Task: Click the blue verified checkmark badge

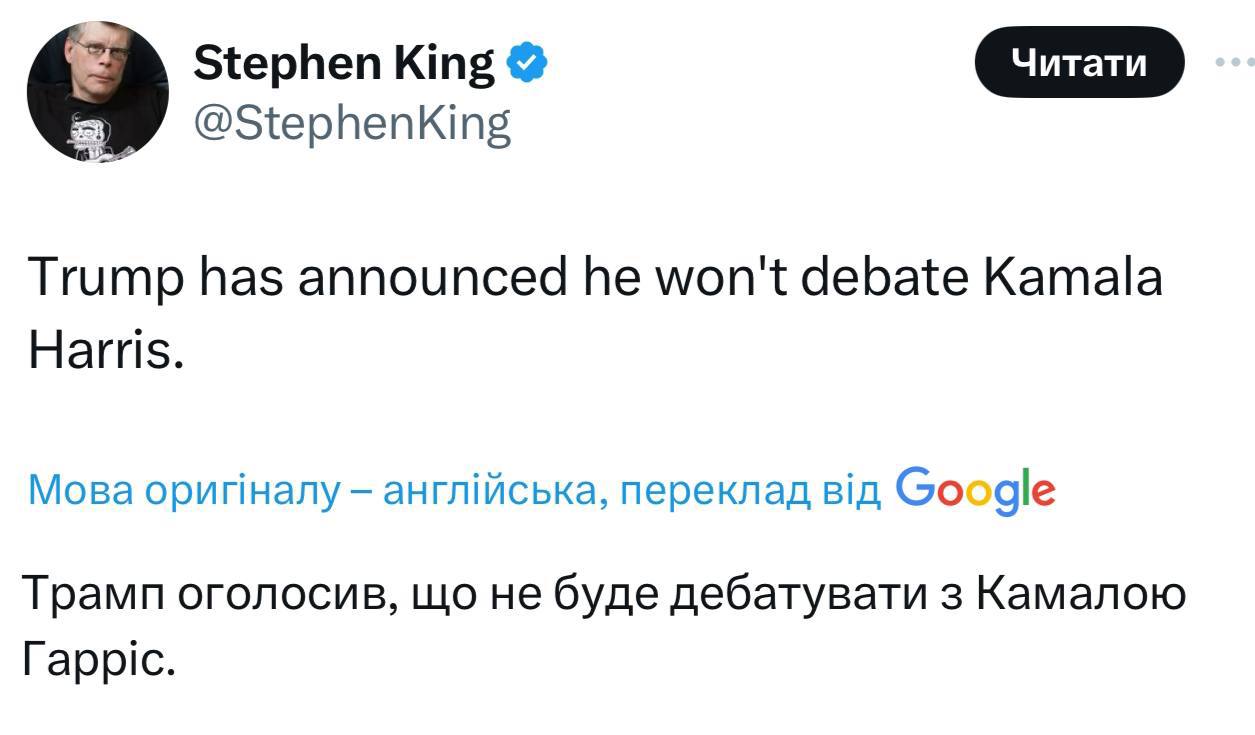Action: tap(527, 65)
